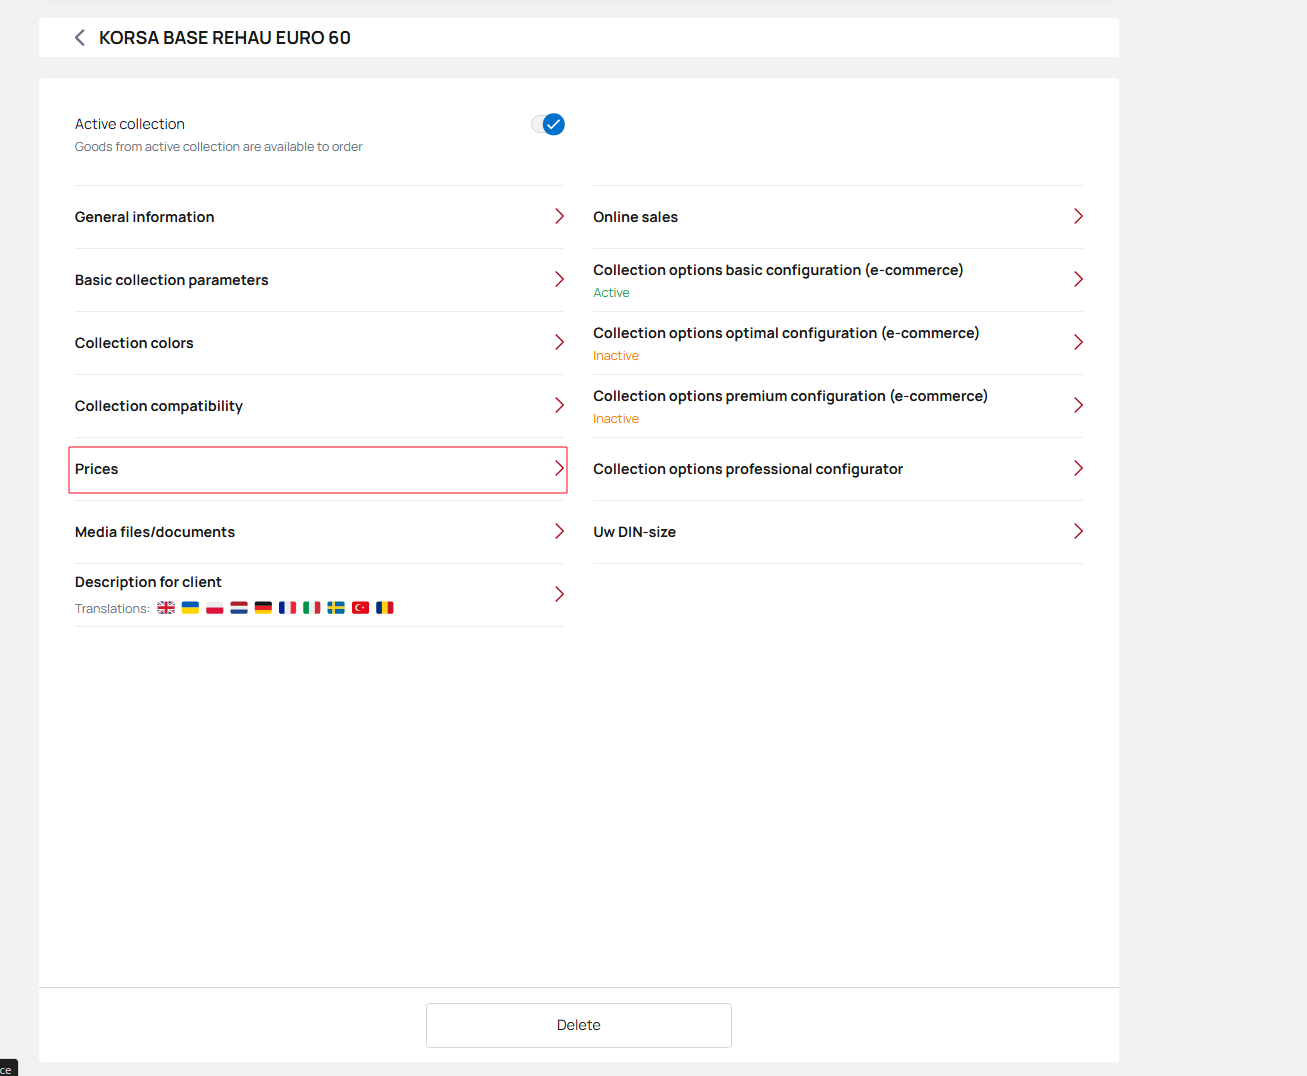Screen dimensions: 1307x1076
Task: Expand the professional configurator chevron
Action: click(x=1078, y=469)
